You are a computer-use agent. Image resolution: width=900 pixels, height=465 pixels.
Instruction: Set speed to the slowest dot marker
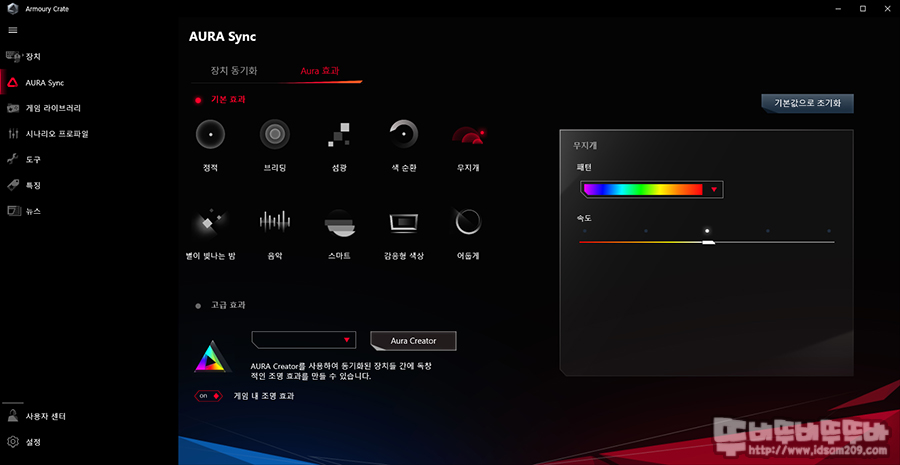tap(584, 231)
